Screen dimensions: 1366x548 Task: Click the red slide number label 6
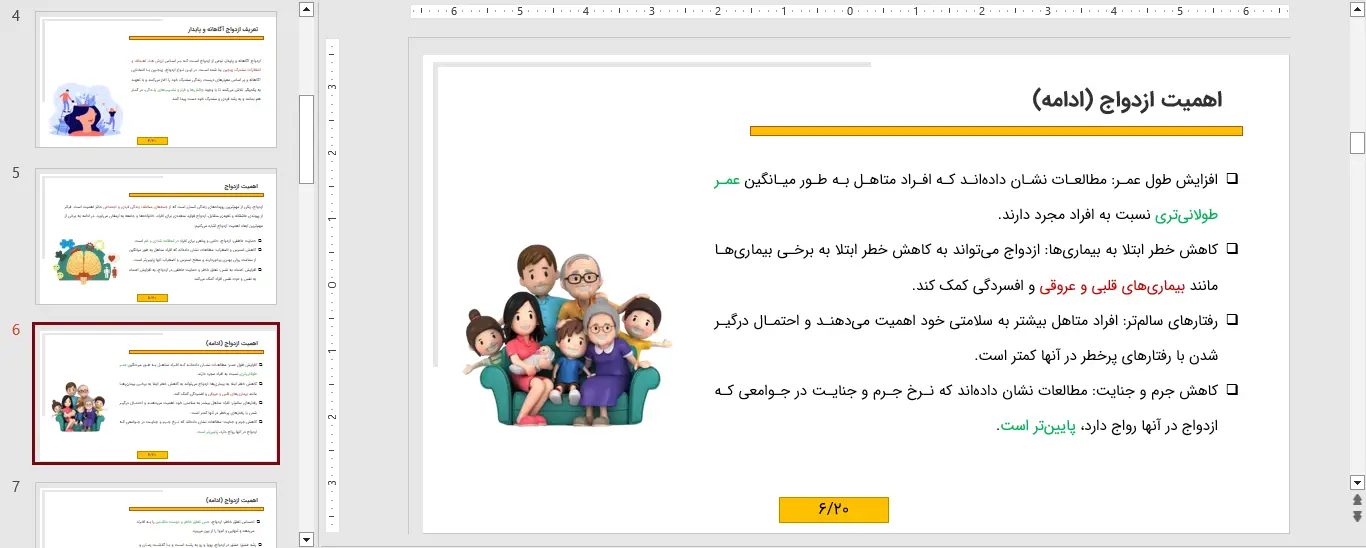(x=16, y=330)
